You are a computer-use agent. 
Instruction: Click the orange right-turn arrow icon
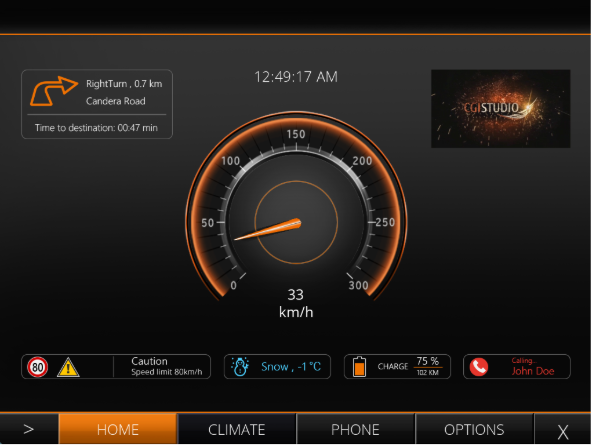(x=54, y=91)
